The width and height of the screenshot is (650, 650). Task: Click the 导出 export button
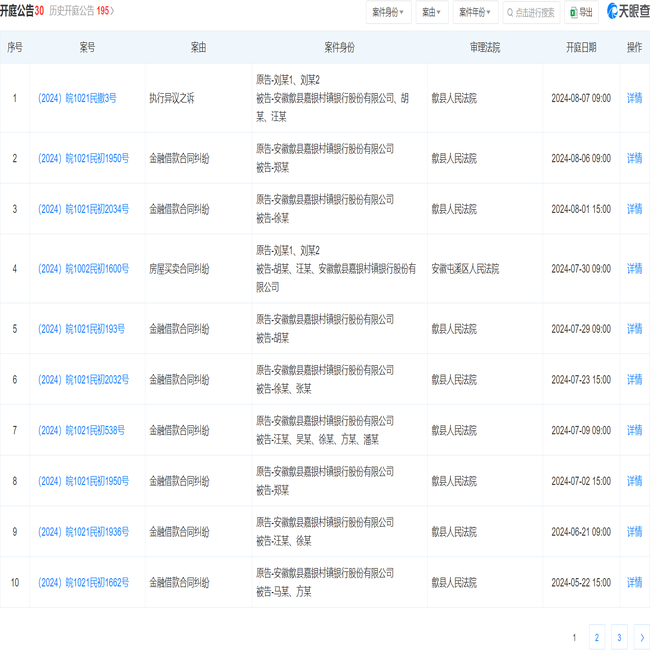click(x=581, y=12)
